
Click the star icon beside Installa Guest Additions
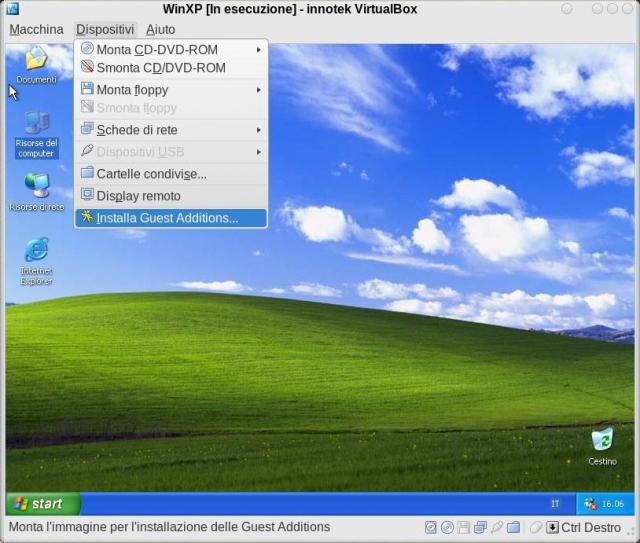(x=87, y=216)
